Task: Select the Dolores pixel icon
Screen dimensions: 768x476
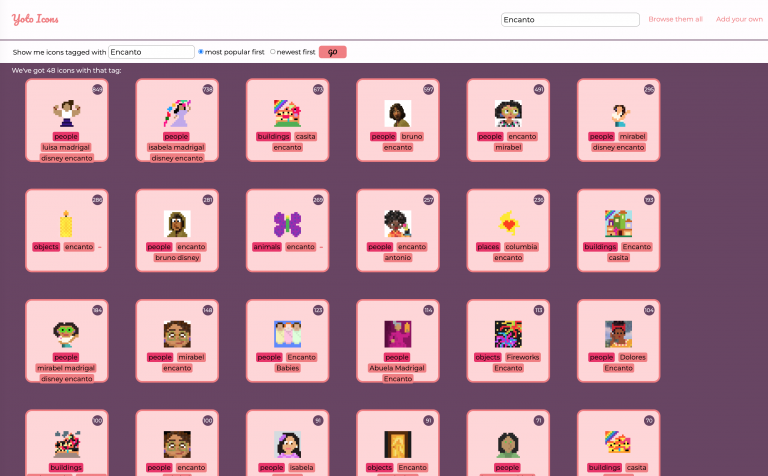Action: [x=618, y=334]
